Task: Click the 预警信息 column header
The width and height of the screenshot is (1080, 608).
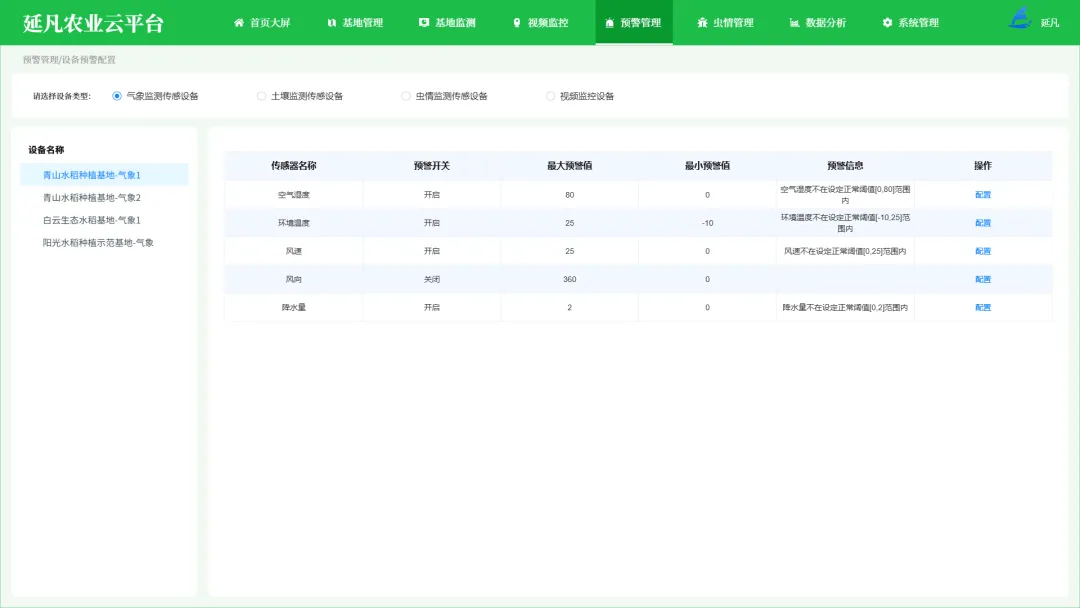Action: pos(845,165)
